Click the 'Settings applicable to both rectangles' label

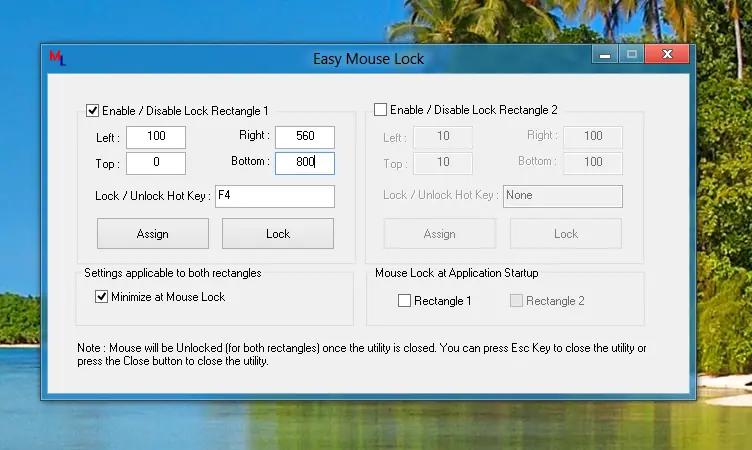pyautogui.click(x=173, y=273)
